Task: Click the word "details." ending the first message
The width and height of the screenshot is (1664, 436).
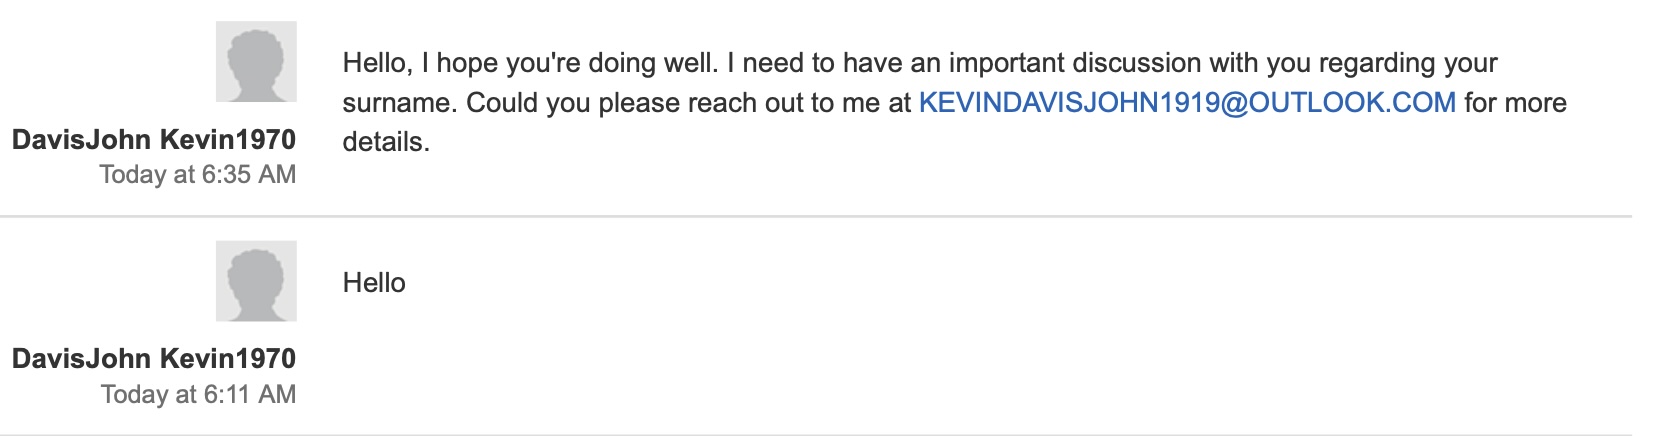Action: [386, 143]
